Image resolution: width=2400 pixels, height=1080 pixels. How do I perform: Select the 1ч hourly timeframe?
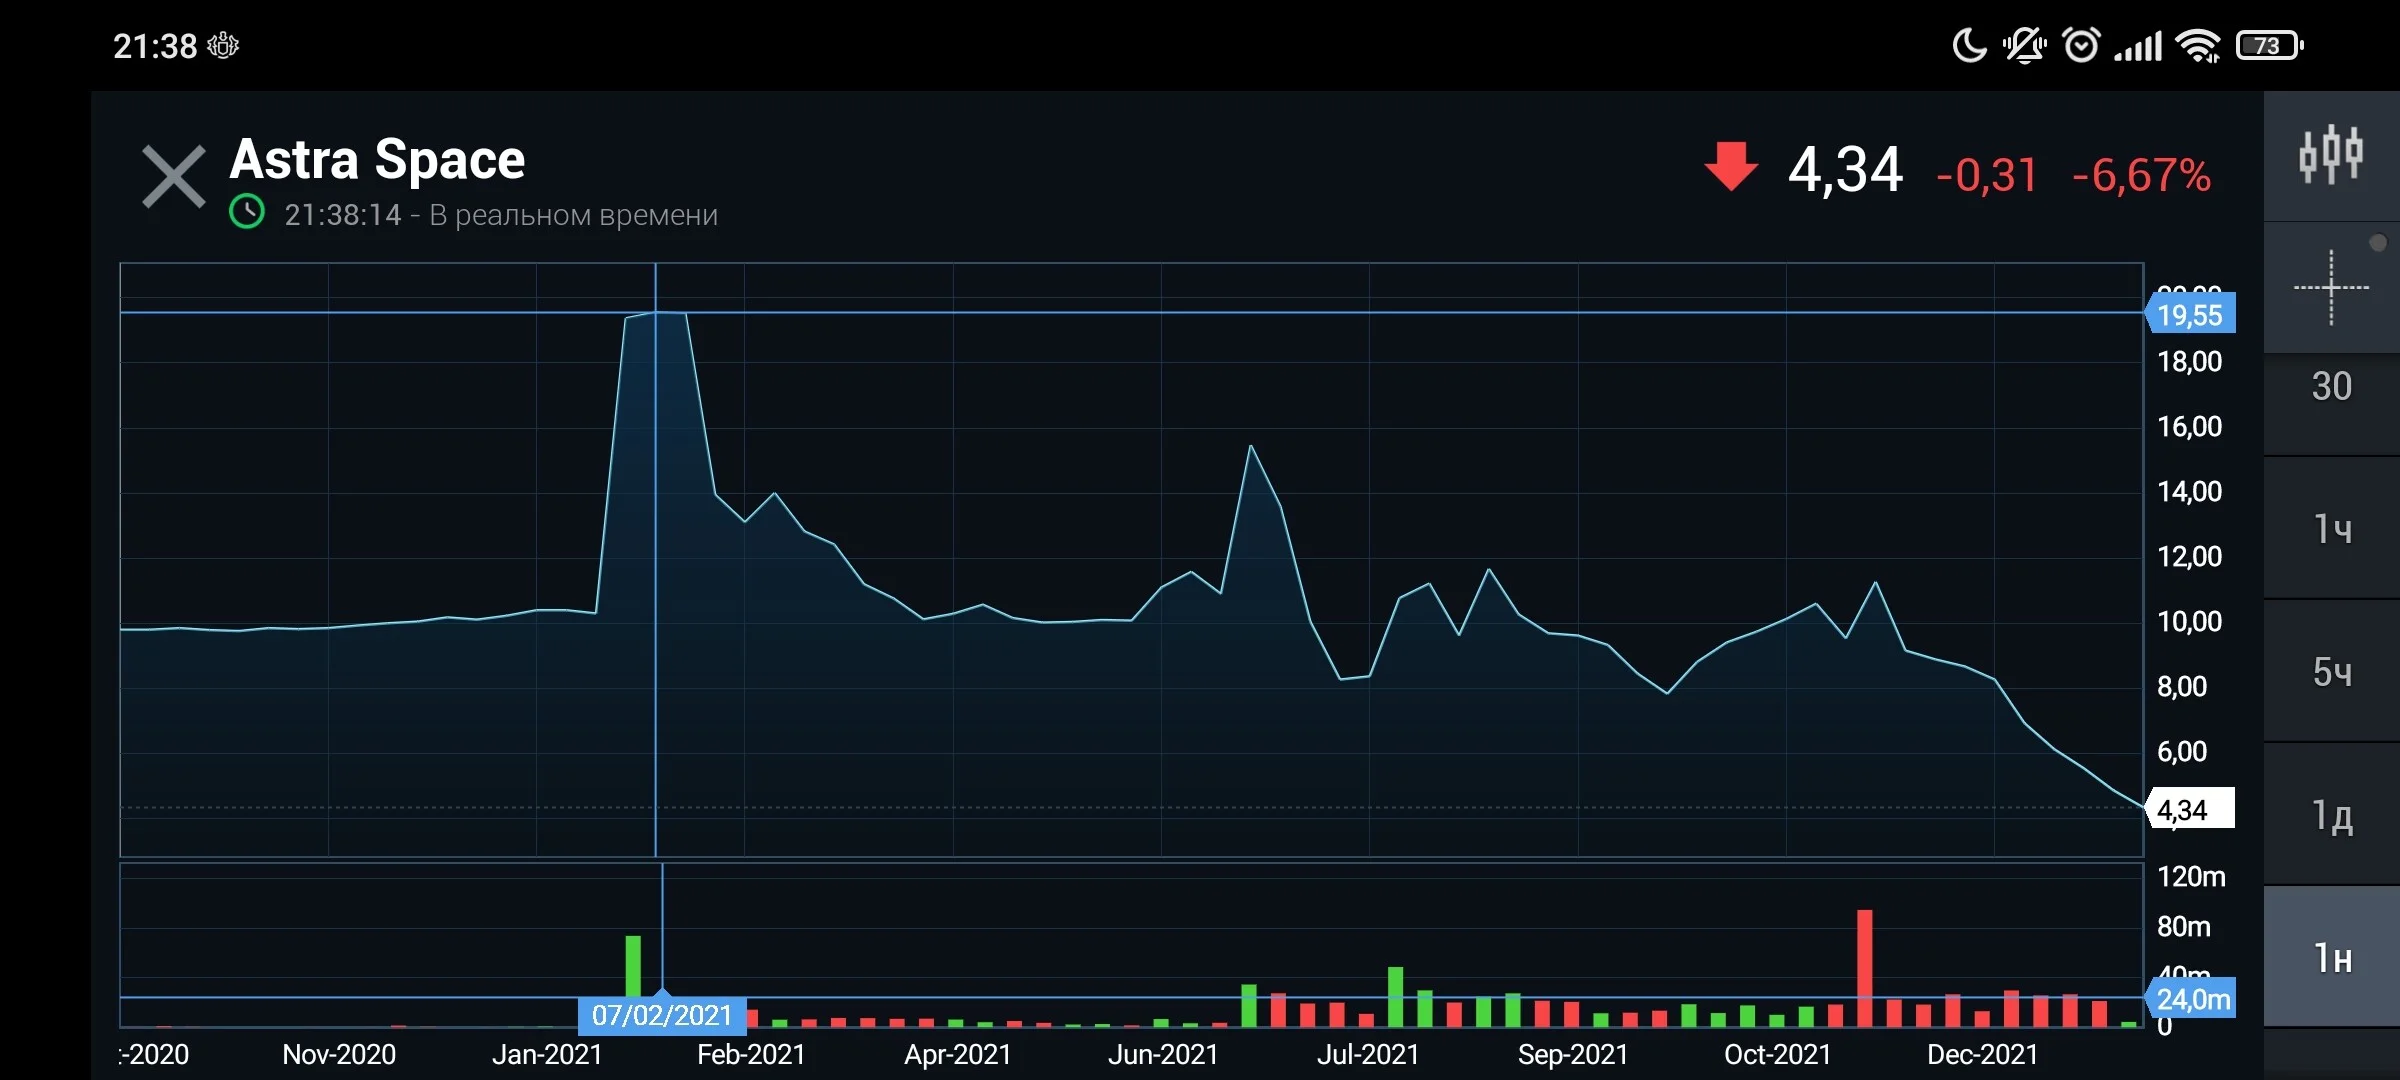pos(2331,529)
